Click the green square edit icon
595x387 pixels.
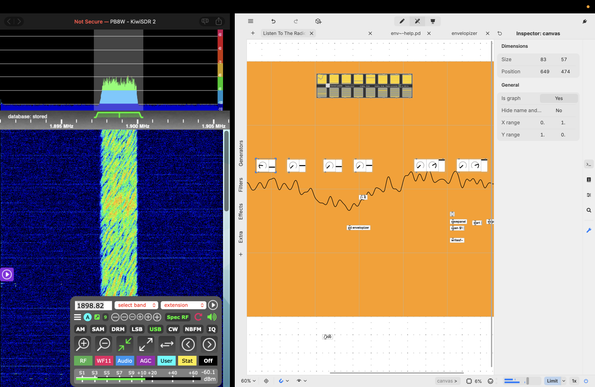[97, 317]
